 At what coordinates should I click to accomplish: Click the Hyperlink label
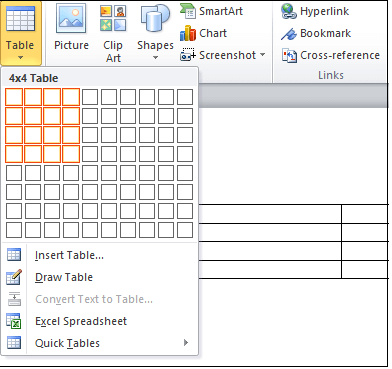pos(325,11)
